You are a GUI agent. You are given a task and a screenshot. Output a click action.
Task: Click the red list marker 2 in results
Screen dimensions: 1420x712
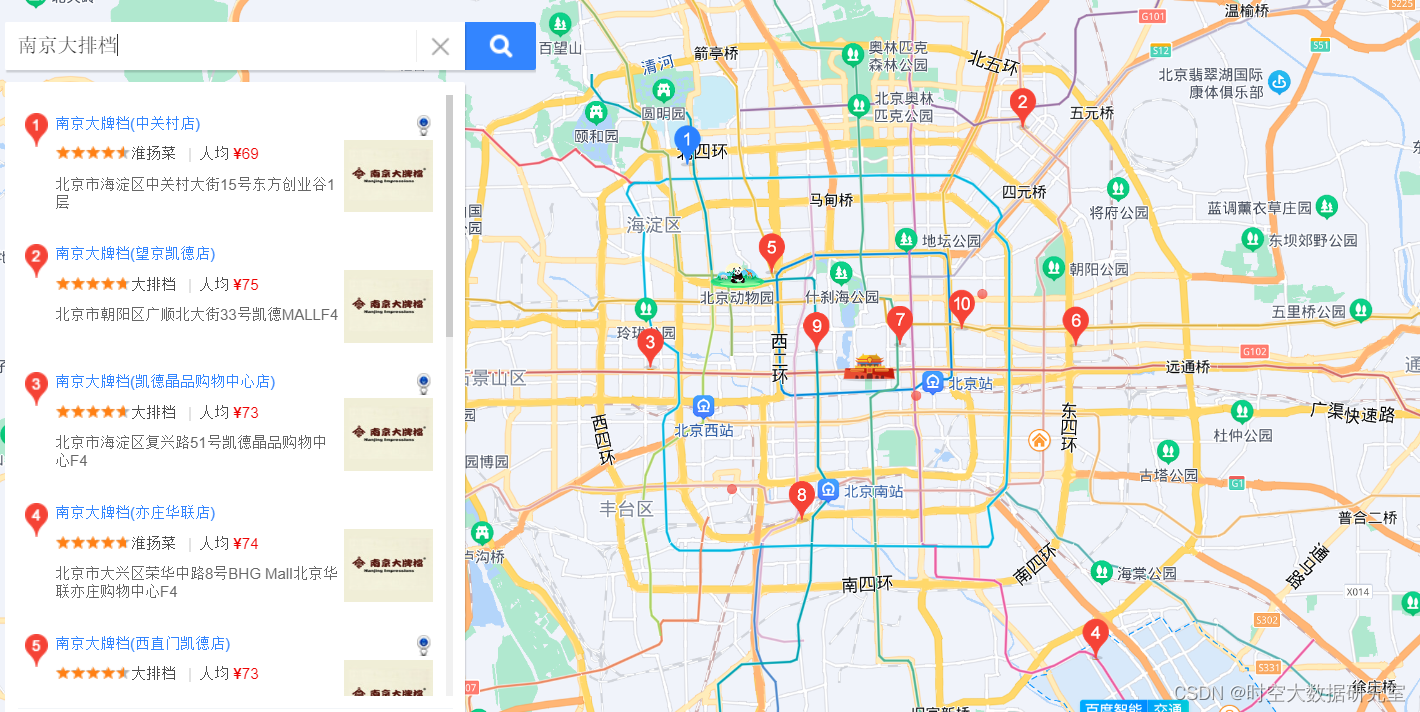(x=36, y=260)
